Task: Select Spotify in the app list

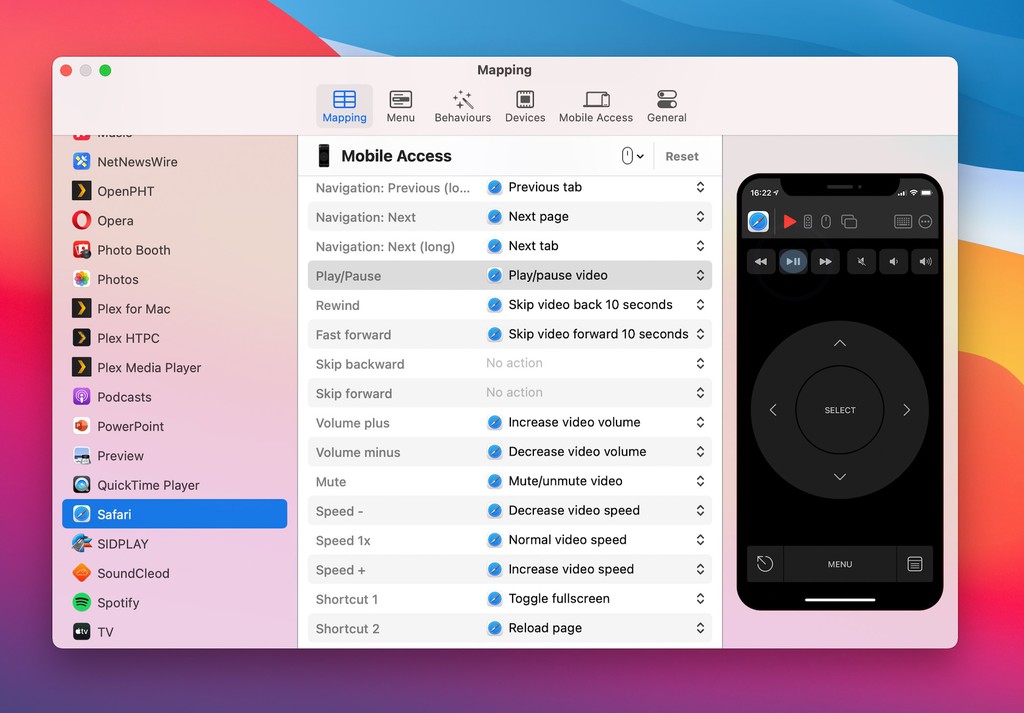Action: (x=174, y=602)
